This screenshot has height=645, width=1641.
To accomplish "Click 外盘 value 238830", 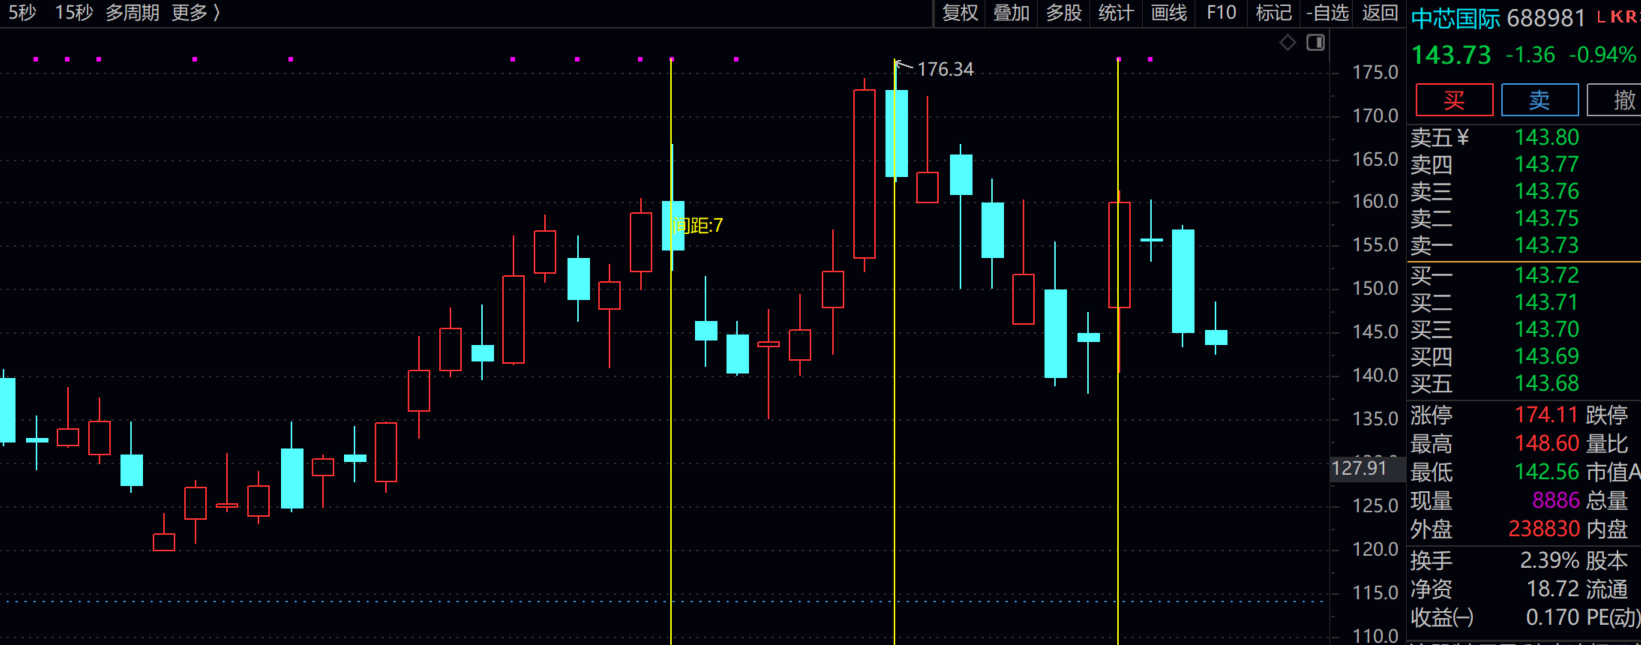I will pos(1544,529).
